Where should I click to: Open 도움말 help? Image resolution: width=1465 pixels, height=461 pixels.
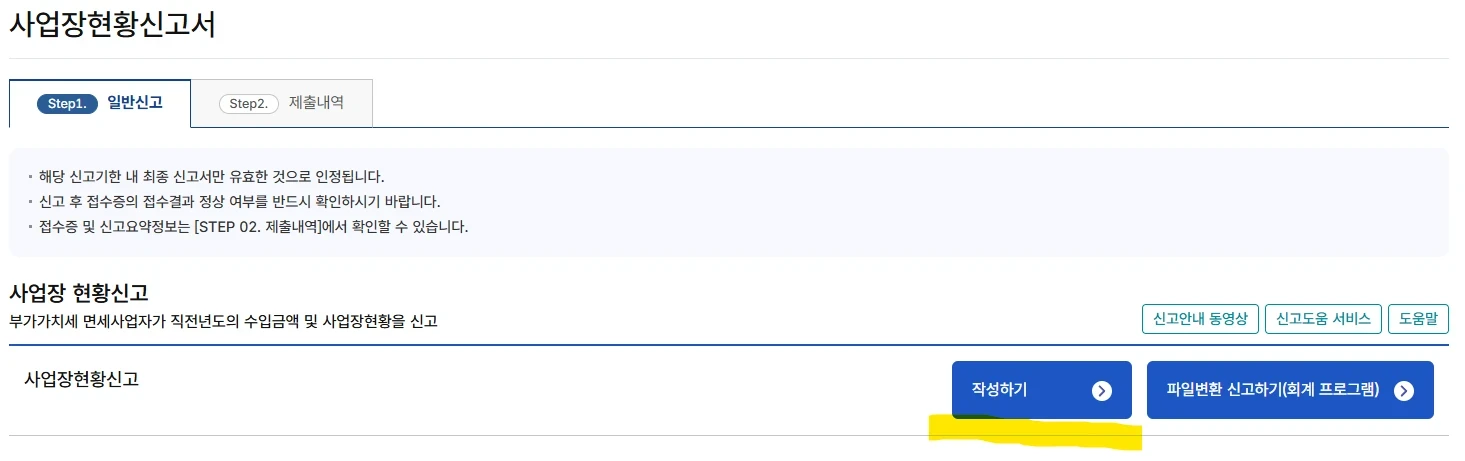(1419, 319)
